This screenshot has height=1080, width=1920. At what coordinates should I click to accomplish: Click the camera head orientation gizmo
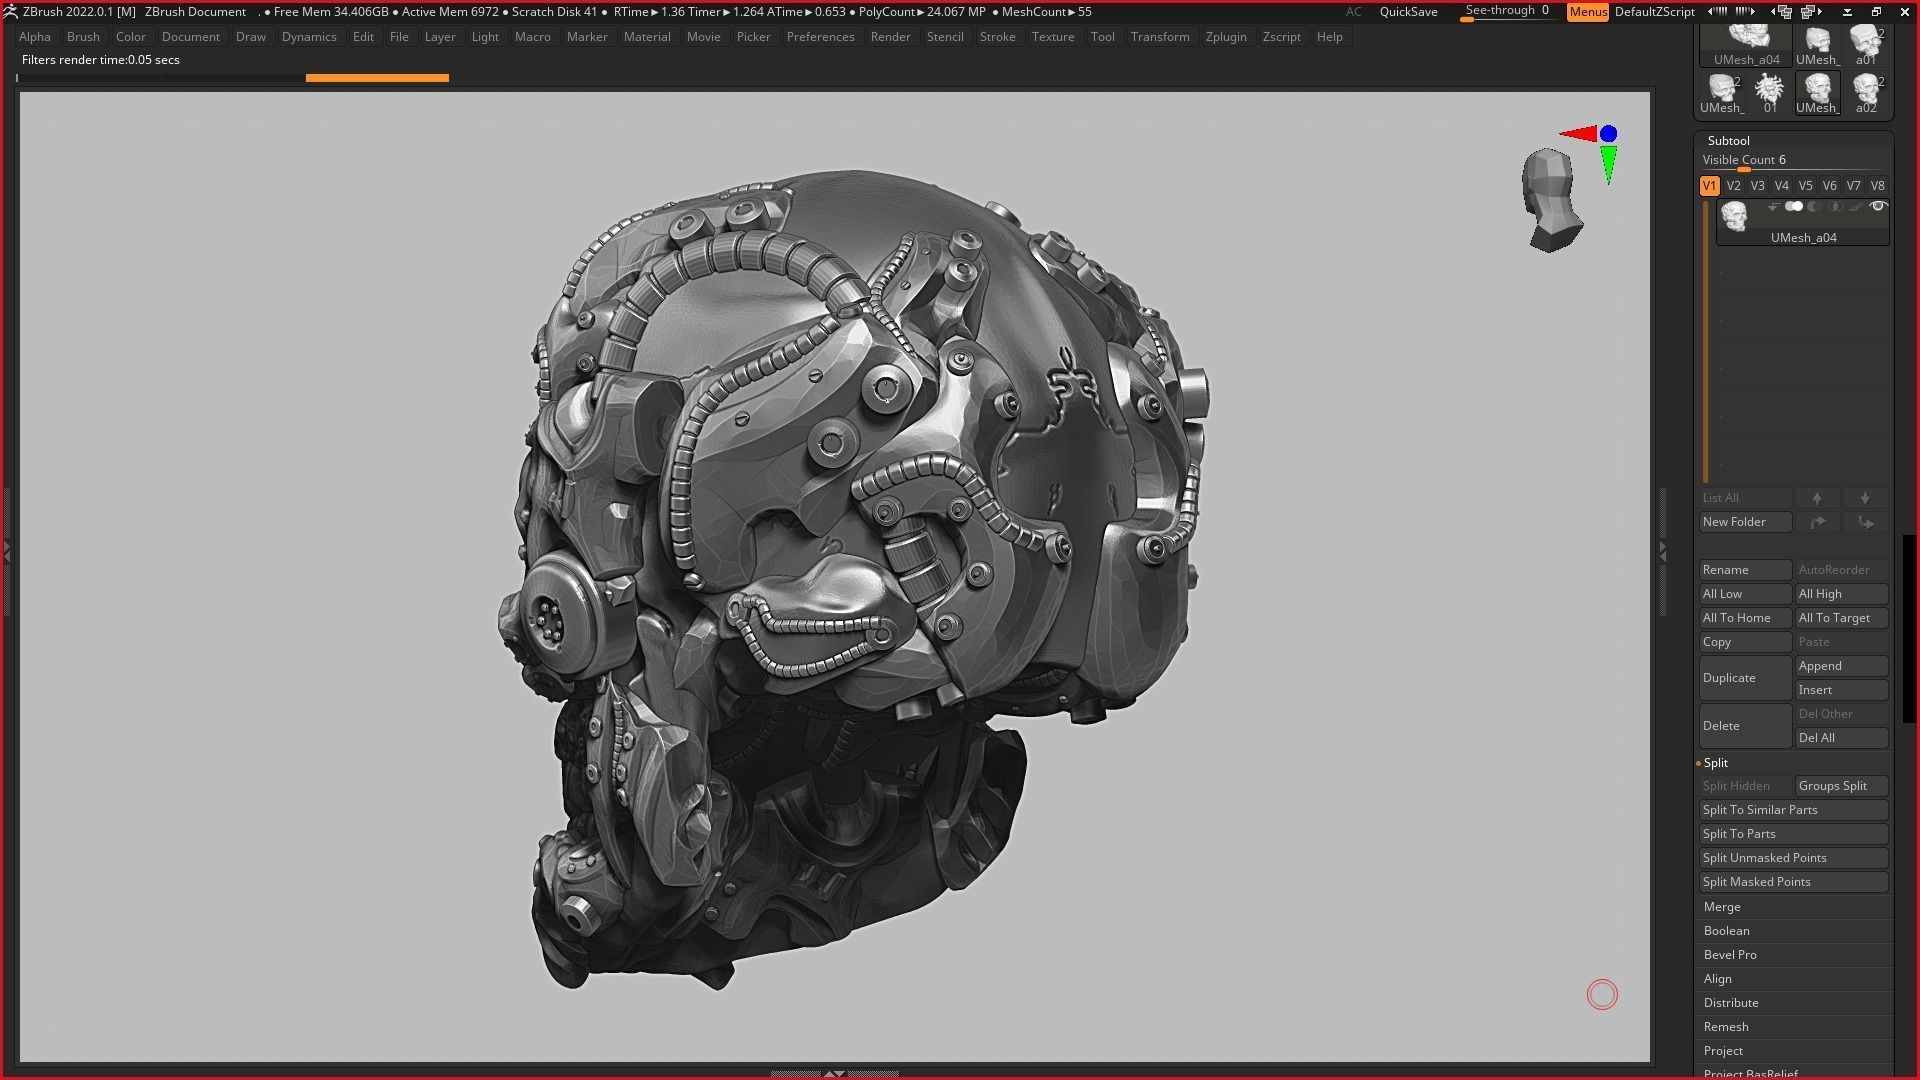point(1551,200)
